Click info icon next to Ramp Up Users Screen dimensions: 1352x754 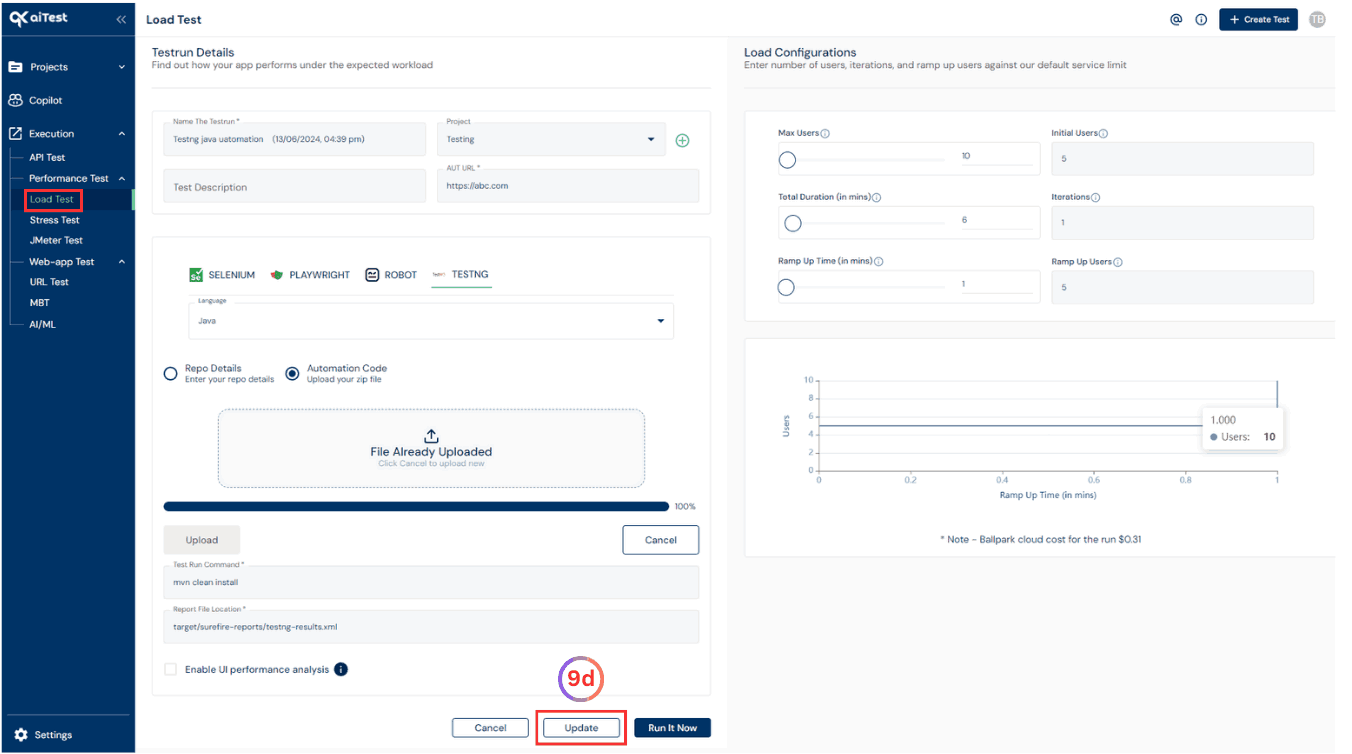(x=1118, y=262)
